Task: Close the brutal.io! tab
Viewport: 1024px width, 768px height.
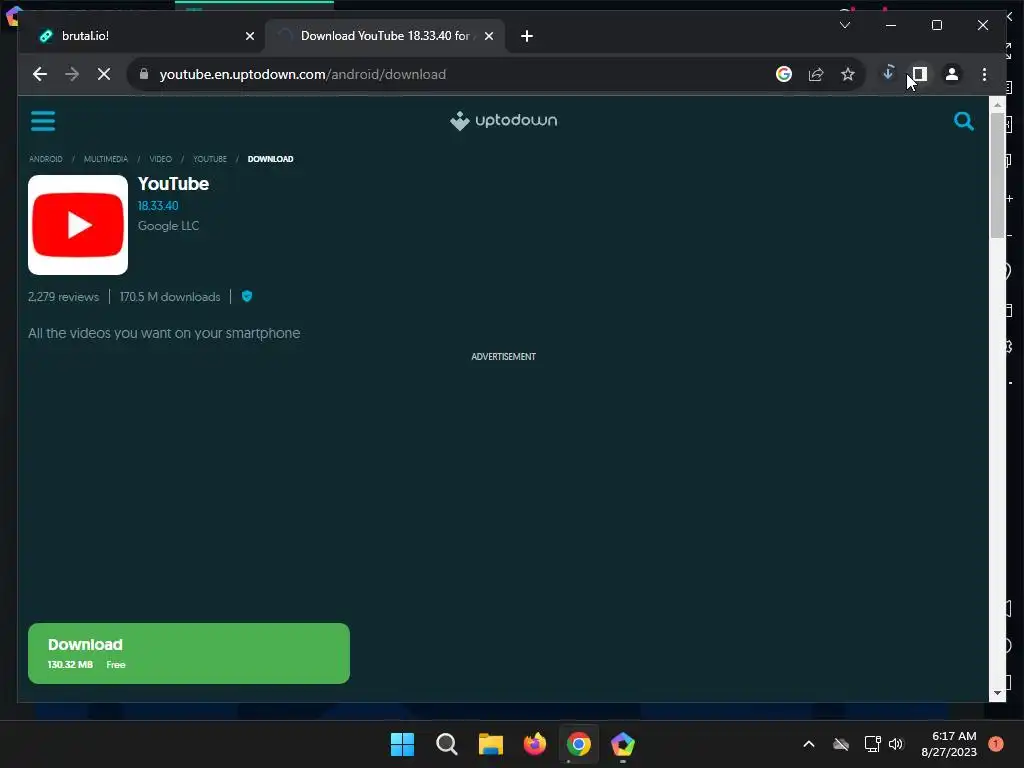Action: [x=249, y=36]
